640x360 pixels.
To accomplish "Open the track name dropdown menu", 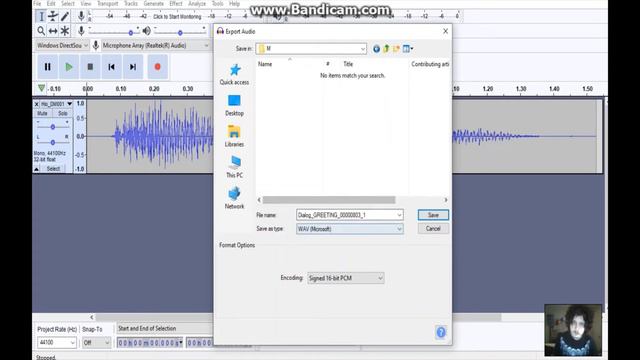I will coord(69,104).
